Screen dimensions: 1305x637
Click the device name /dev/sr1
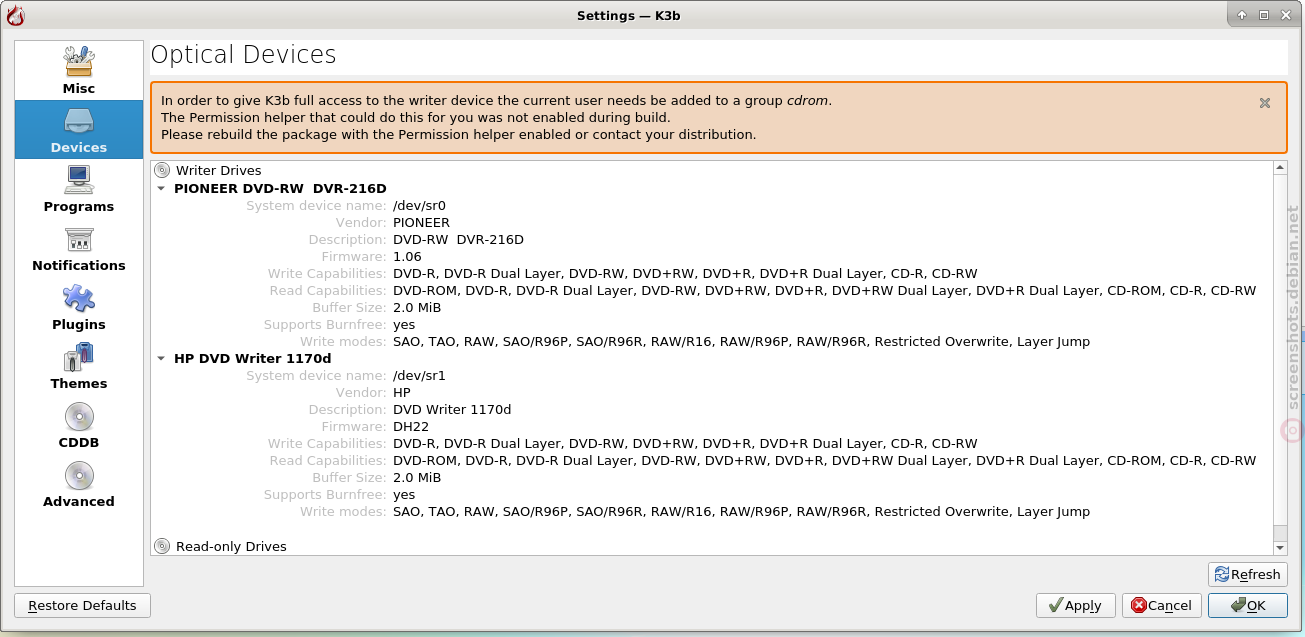[419, 376]
